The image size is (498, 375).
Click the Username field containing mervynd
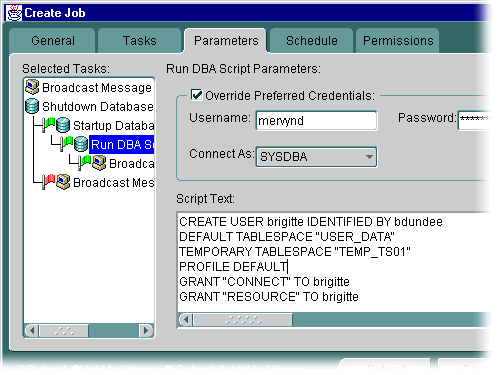point(316,120)
